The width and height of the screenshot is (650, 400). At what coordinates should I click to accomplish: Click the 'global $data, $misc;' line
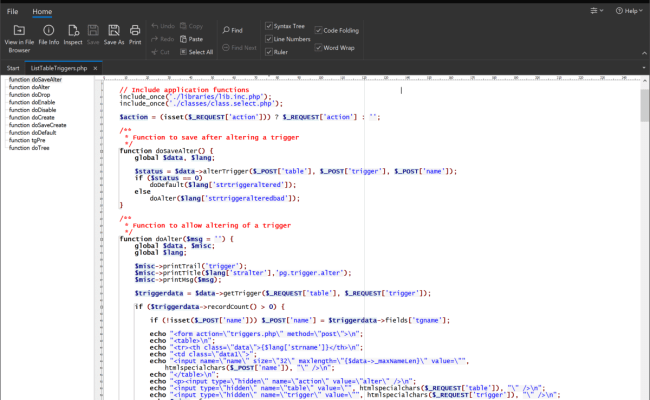click(x=175, y=246)
